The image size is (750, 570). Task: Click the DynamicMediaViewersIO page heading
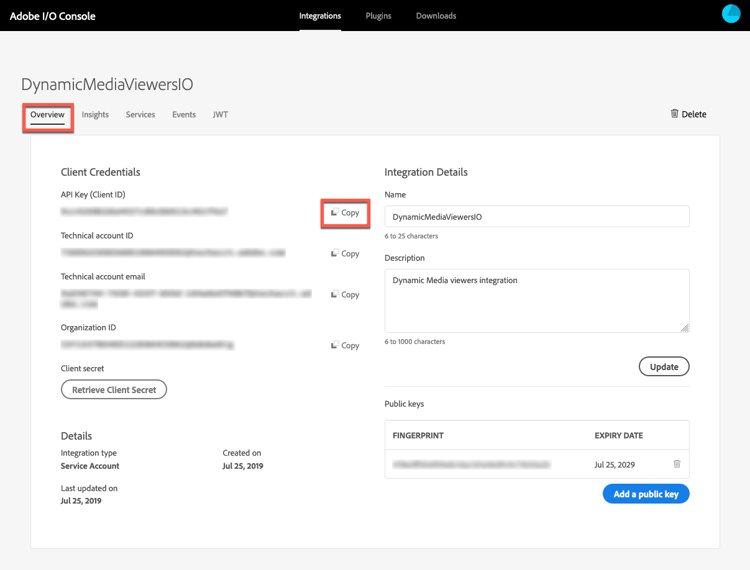pyautogui.click(x=107, y=84)
